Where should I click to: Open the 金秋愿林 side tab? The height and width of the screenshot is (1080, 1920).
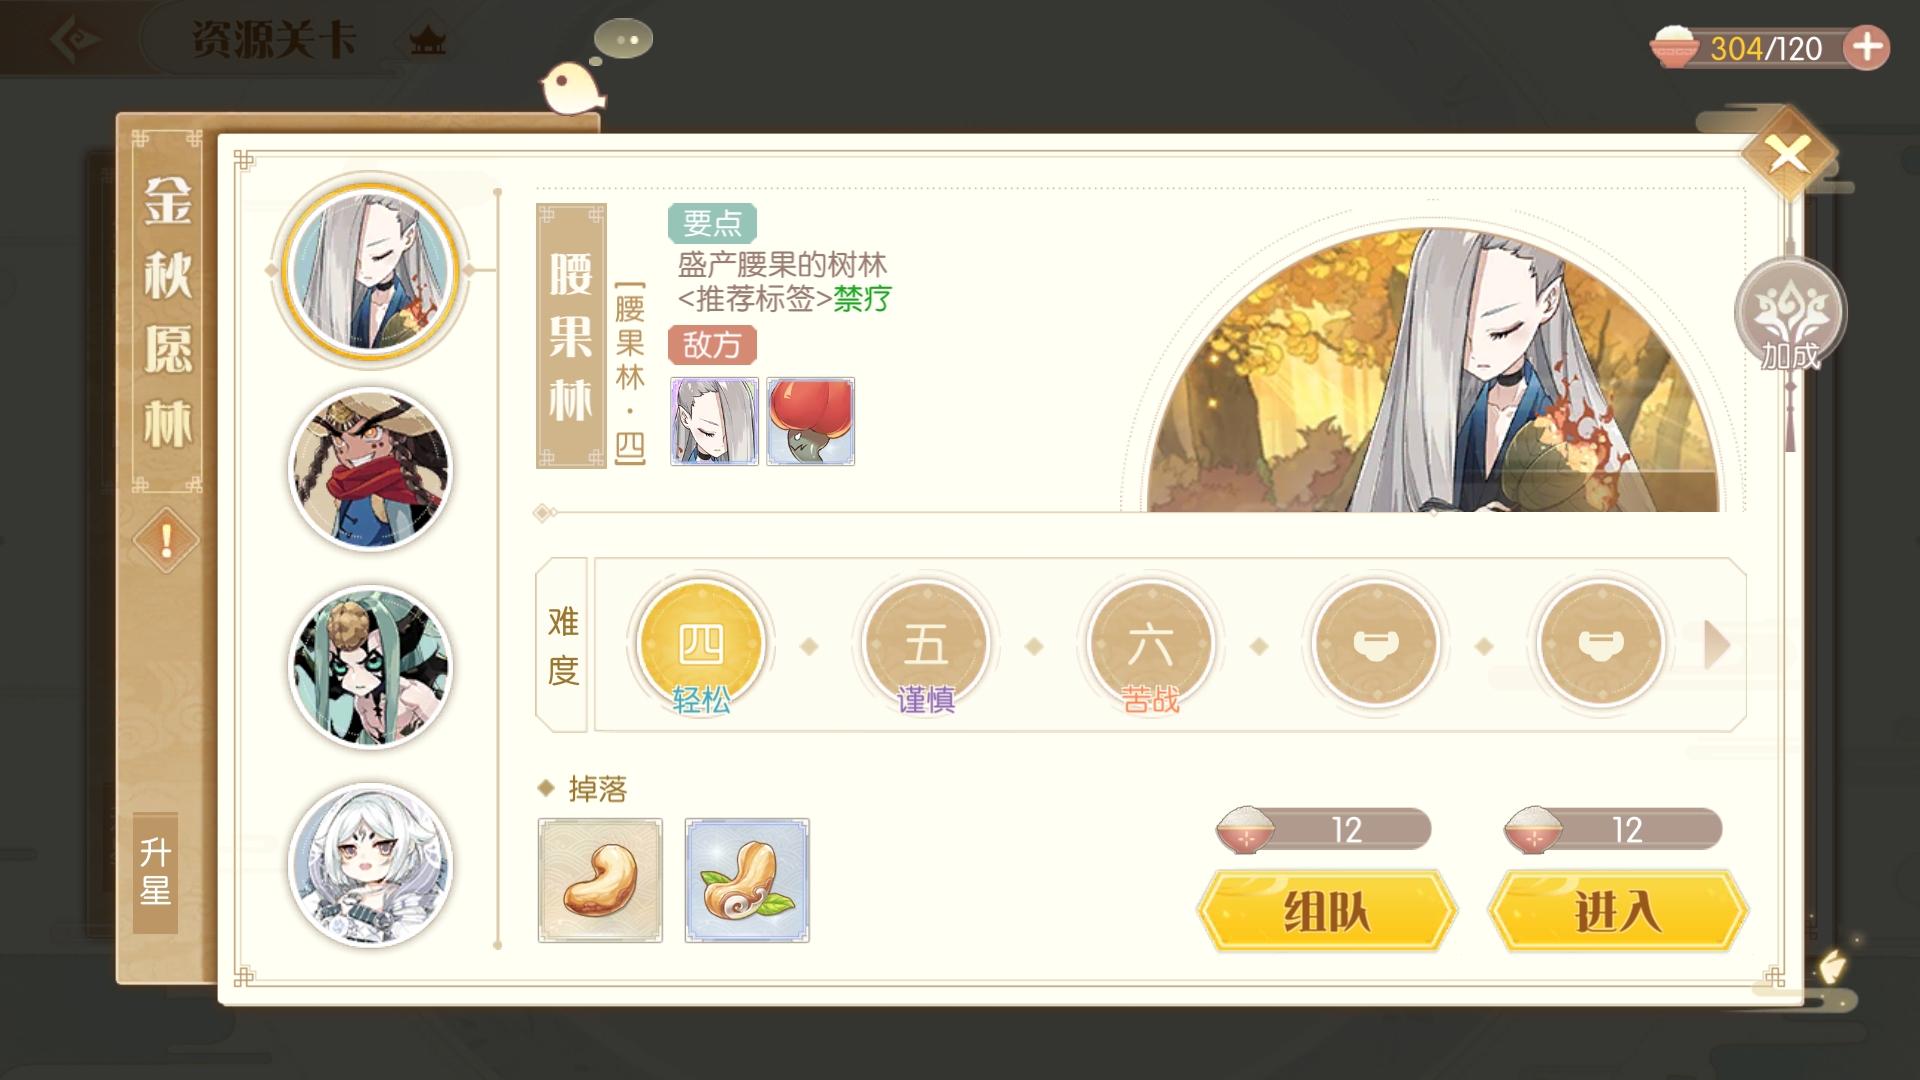167,311
